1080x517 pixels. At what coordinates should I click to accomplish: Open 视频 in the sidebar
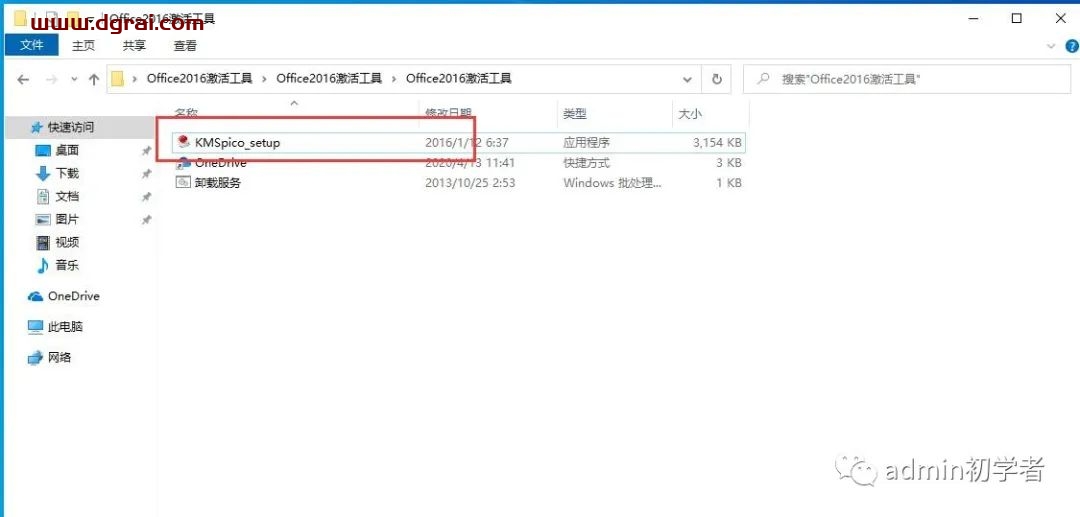[67, 242]
